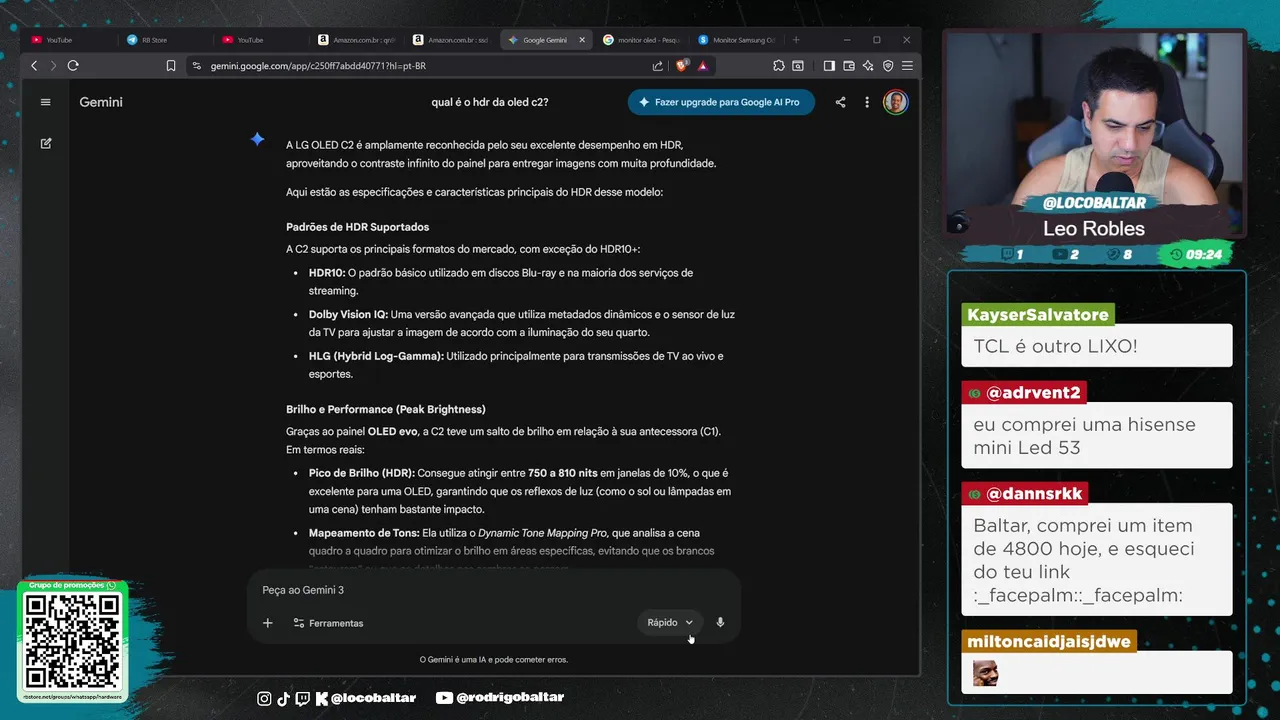The height and width of the screenshot is (720, 1280).
Task: Click the KayserSalvatore chat username
Action: tap(1038, 315)
